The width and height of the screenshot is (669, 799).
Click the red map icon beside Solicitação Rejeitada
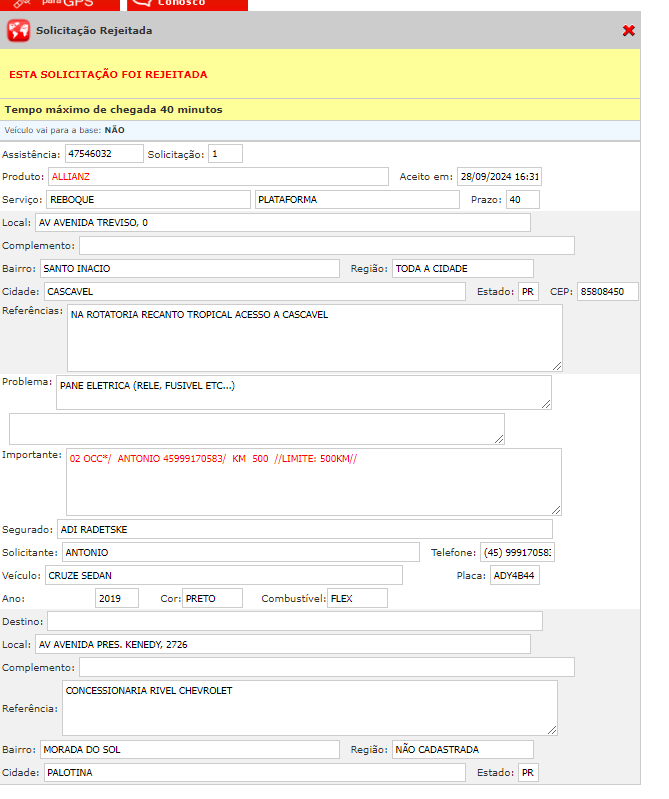[x=18, y=31]
